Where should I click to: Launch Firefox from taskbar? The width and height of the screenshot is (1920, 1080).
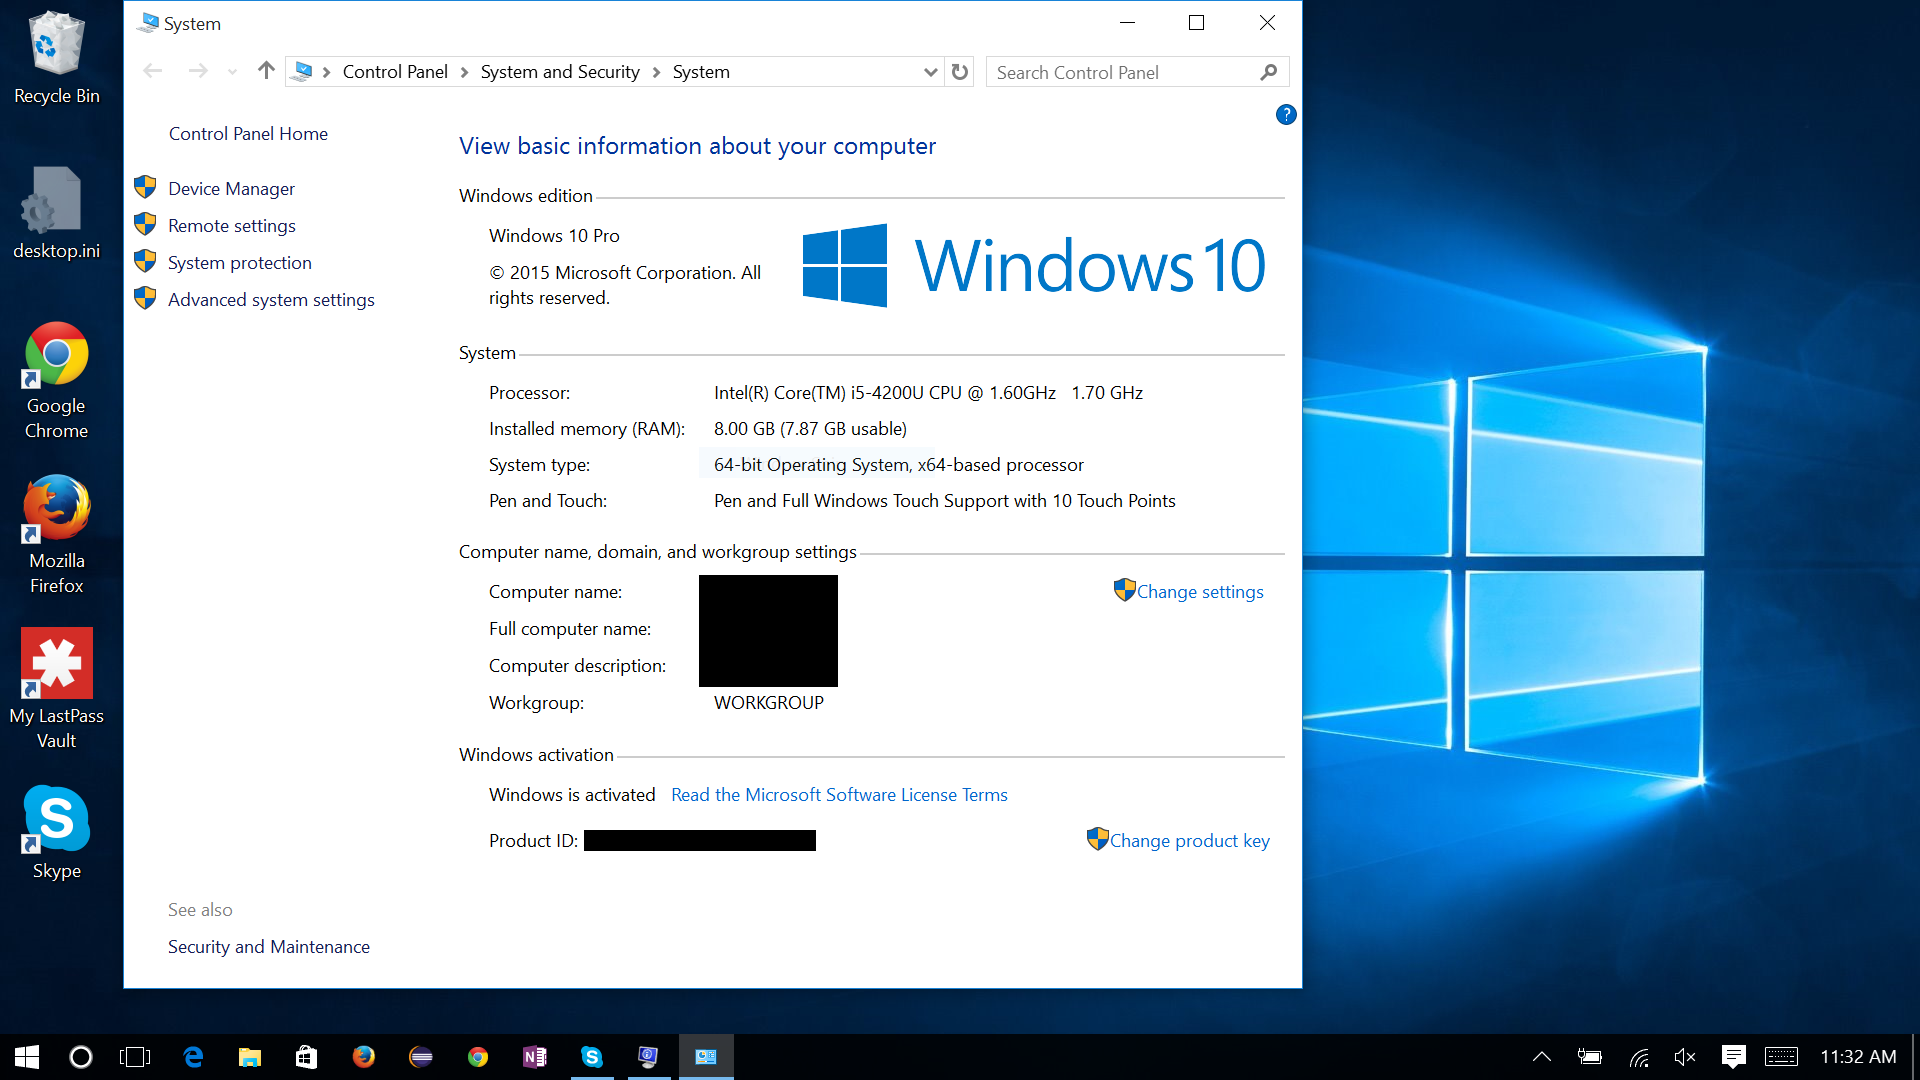click(x=363, y=1057)
